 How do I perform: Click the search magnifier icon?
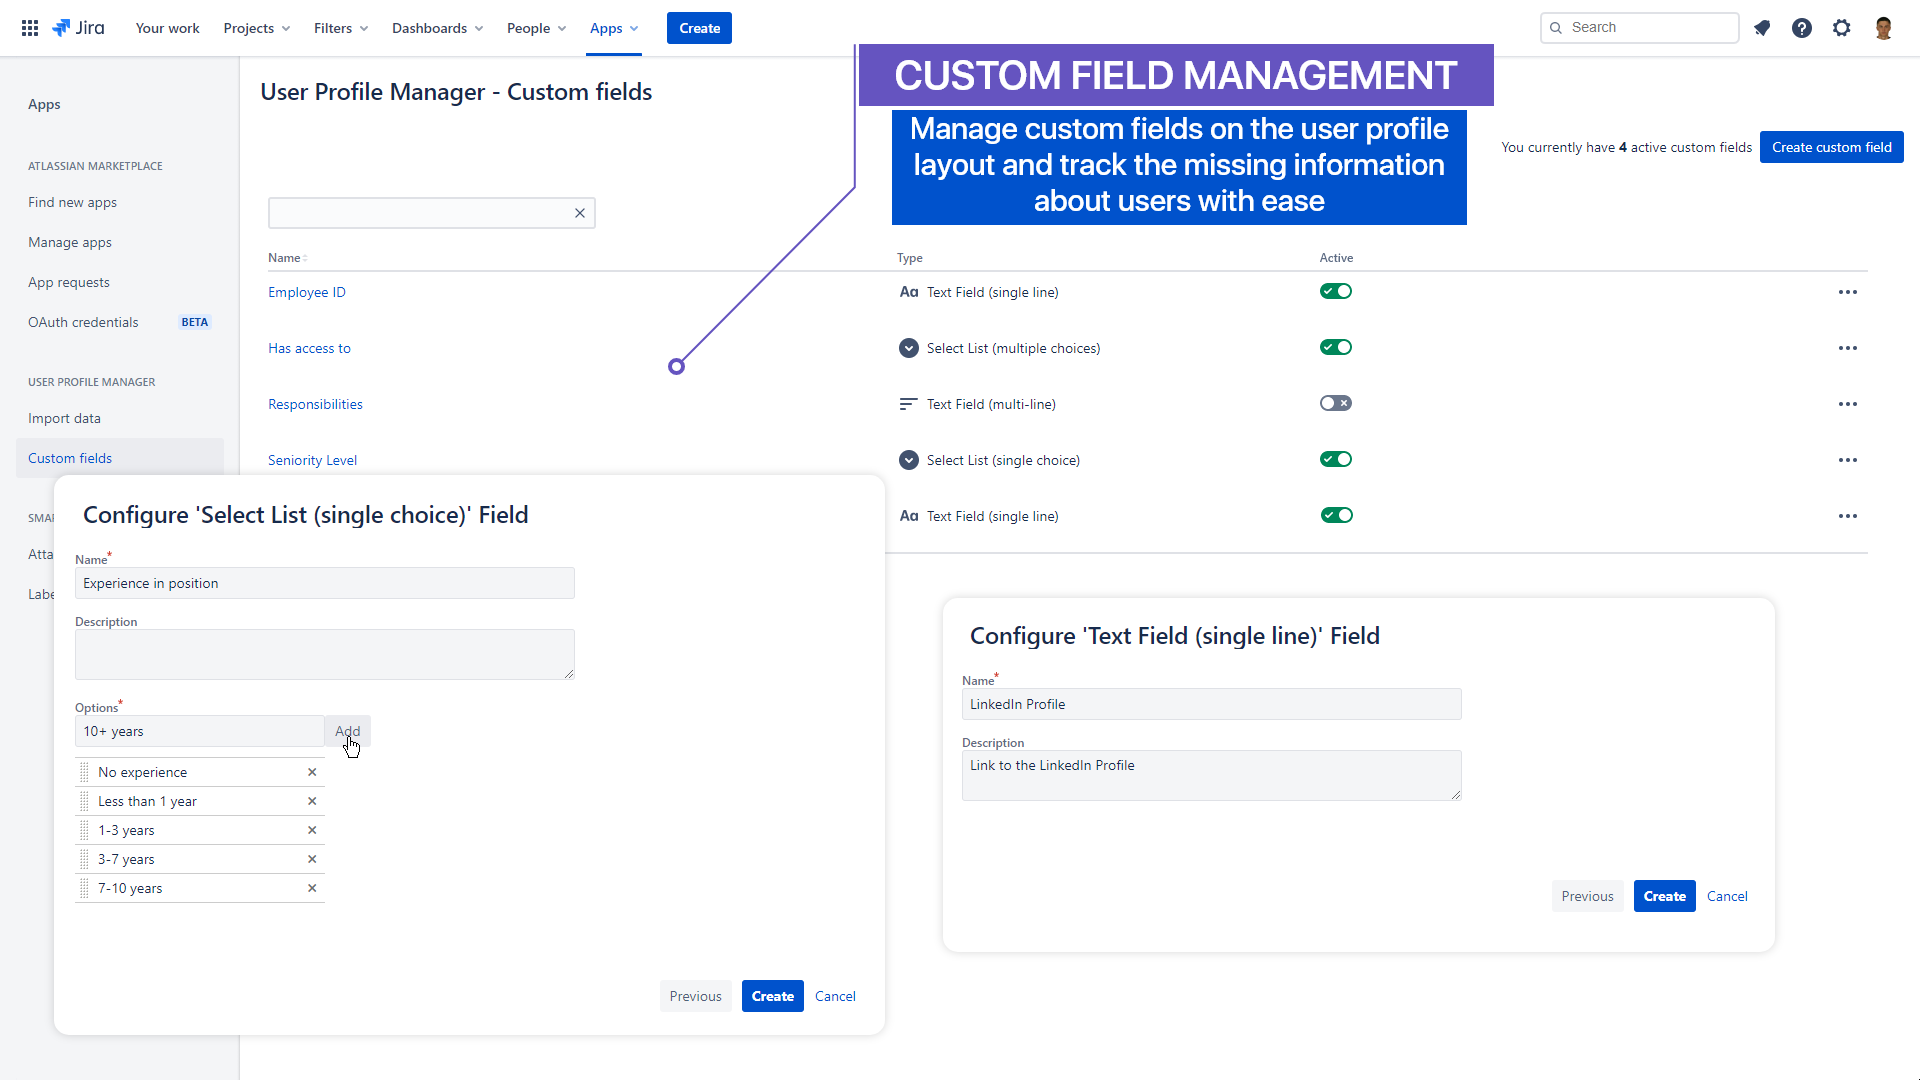tap(1556, 28)
